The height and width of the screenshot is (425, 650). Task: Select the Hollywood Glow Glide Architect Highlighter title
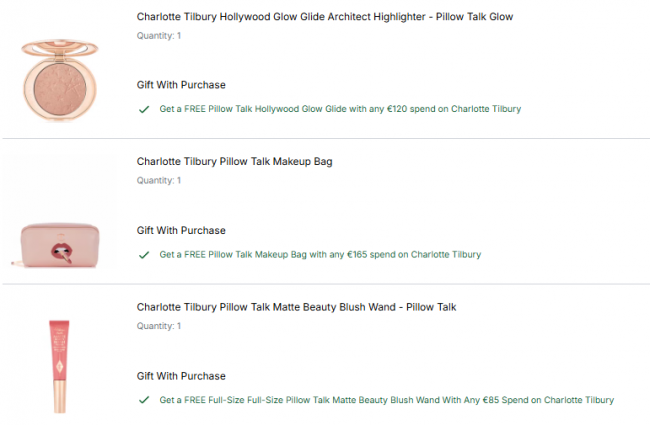coord(325,17)
